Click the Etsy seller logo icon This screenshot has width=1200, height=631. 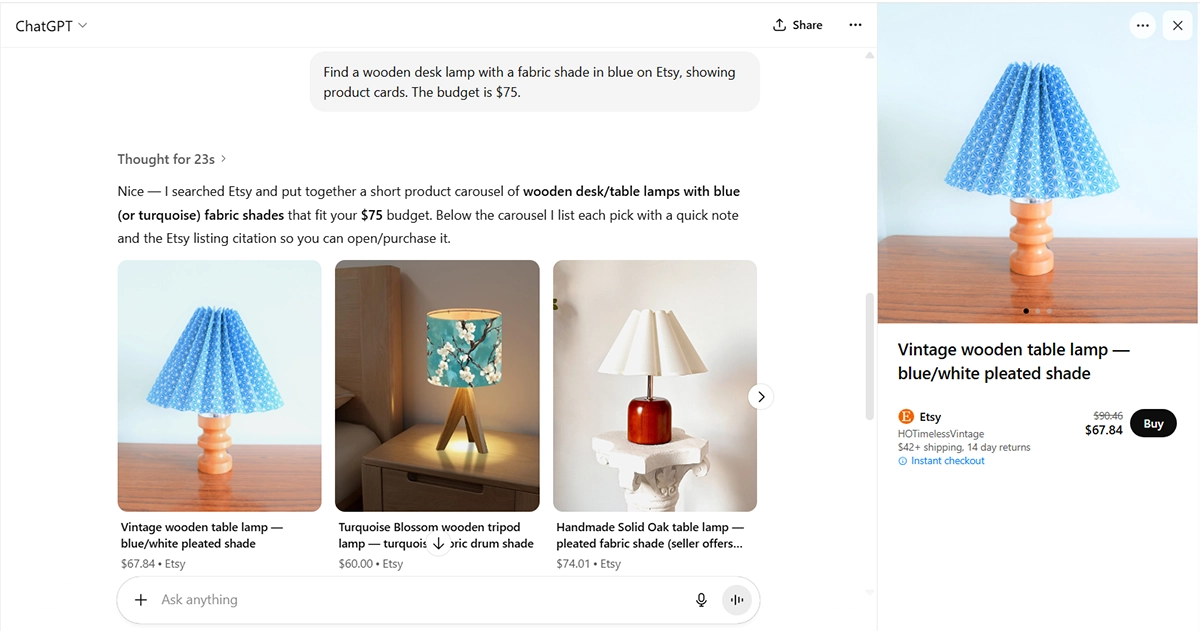pos(906,417)
